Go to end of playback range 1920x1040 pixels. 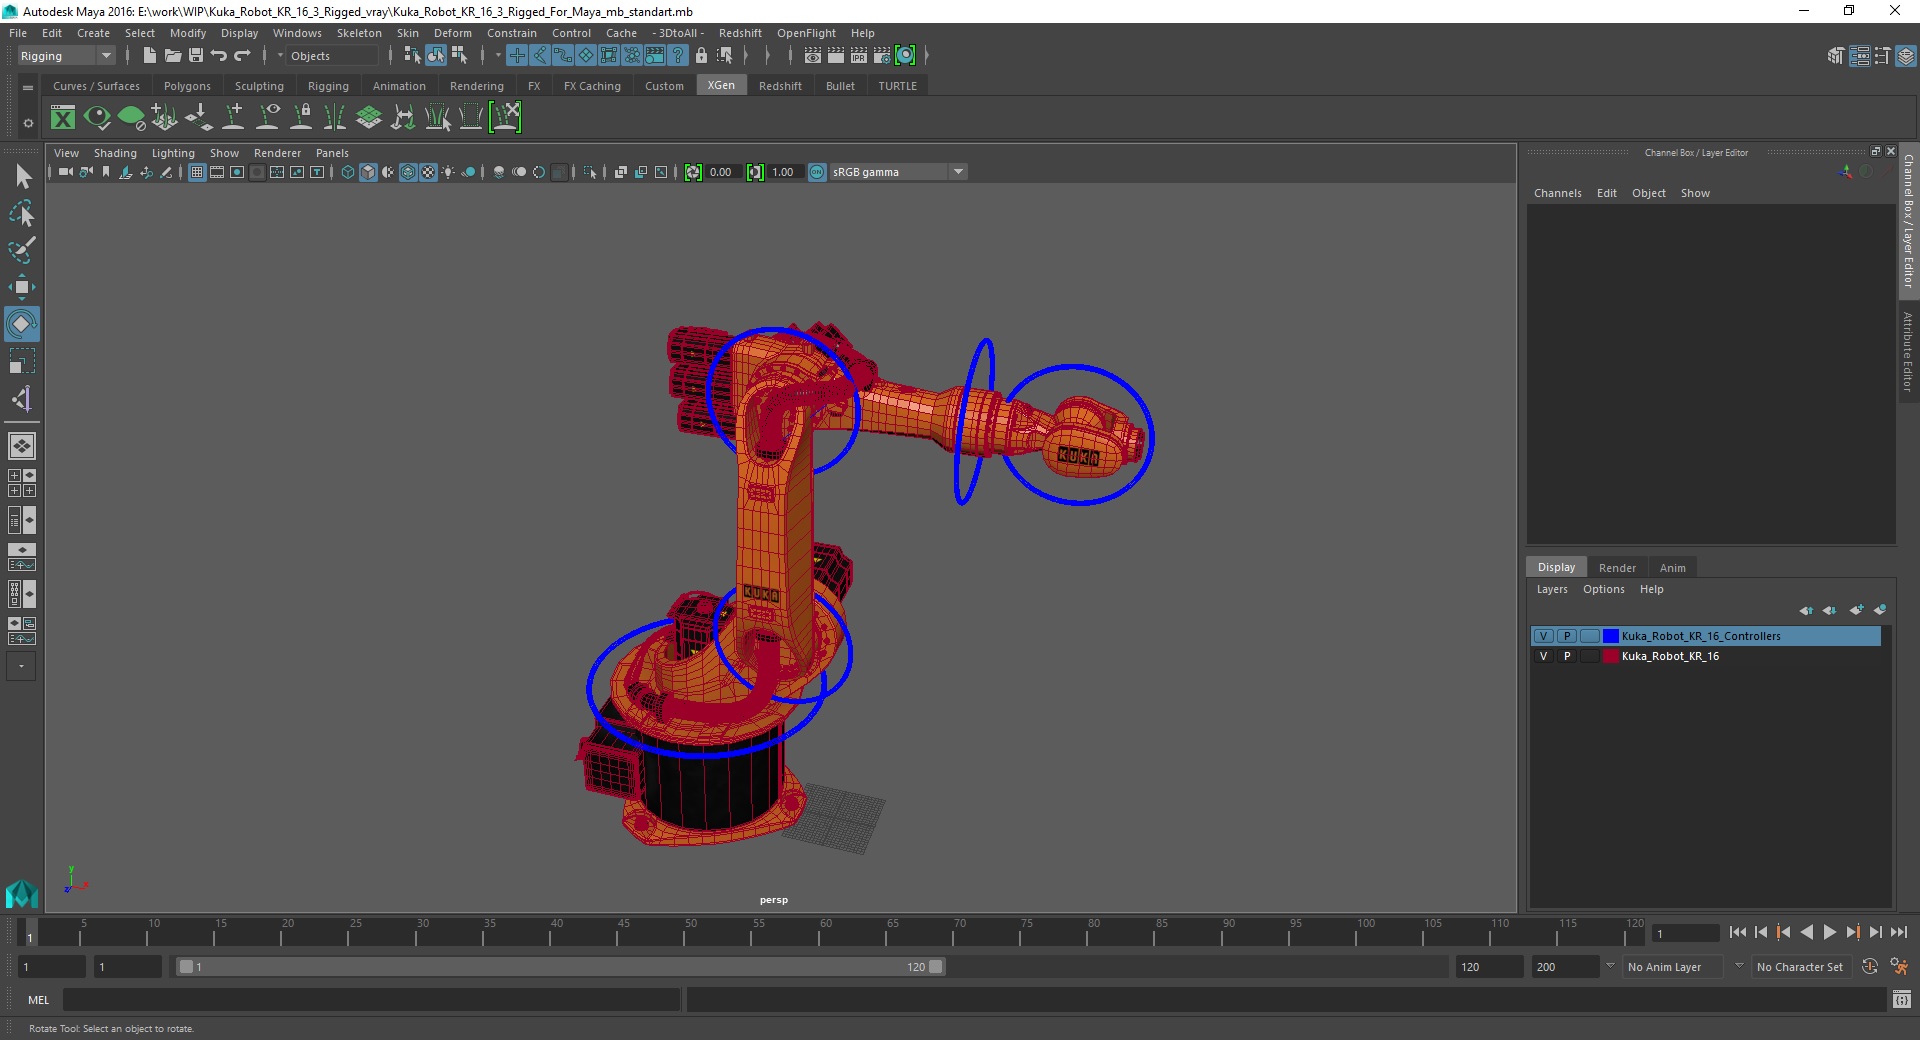pos(1898,932)
